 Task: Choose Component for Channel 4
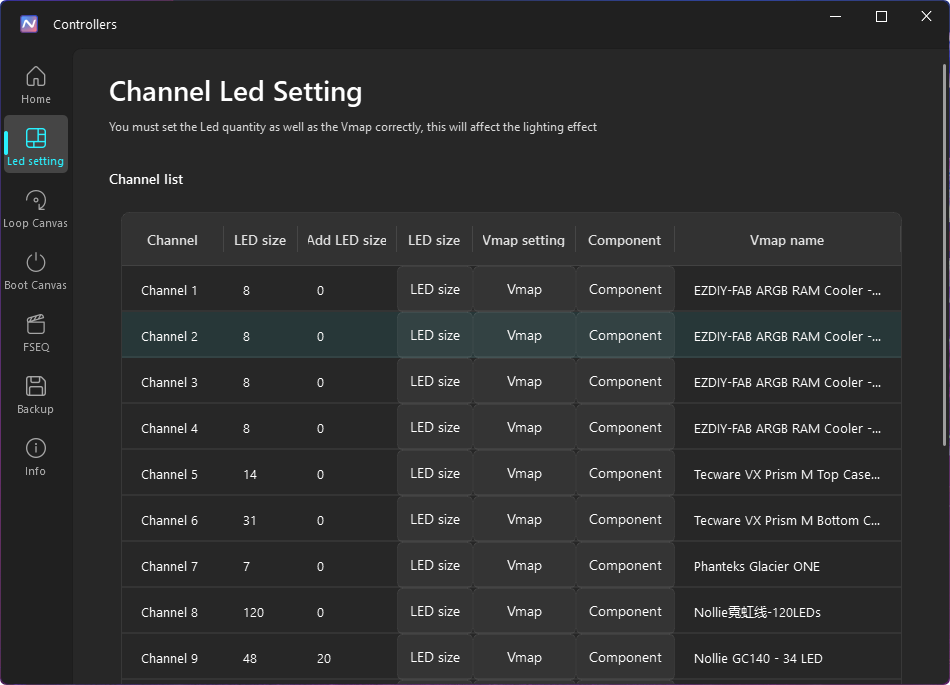pyautogui.click(x=625, y=428)
